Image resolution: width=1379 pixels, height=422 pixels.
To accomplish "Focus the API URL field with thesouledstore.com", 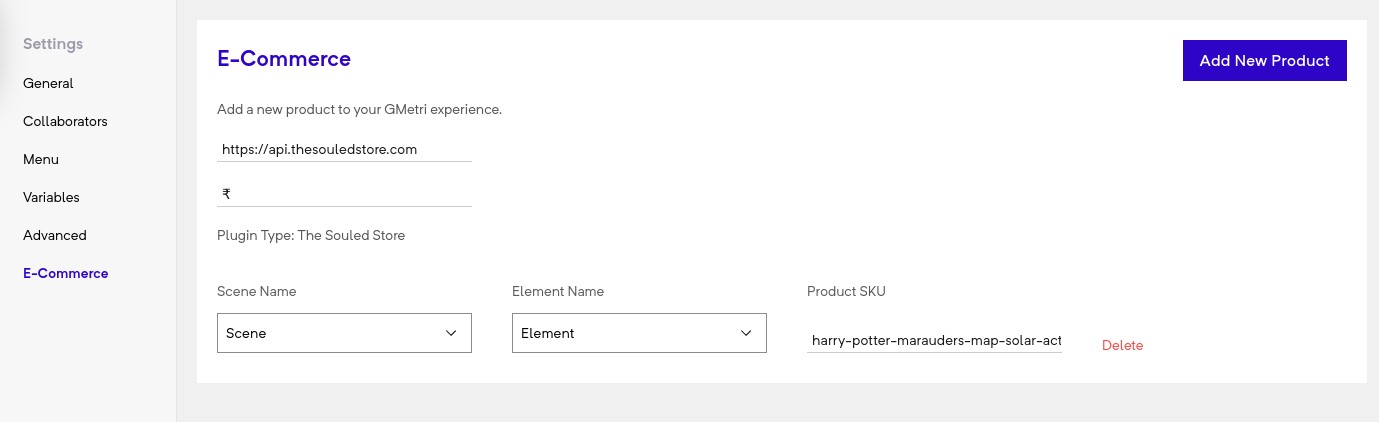I will pos(344,149).
